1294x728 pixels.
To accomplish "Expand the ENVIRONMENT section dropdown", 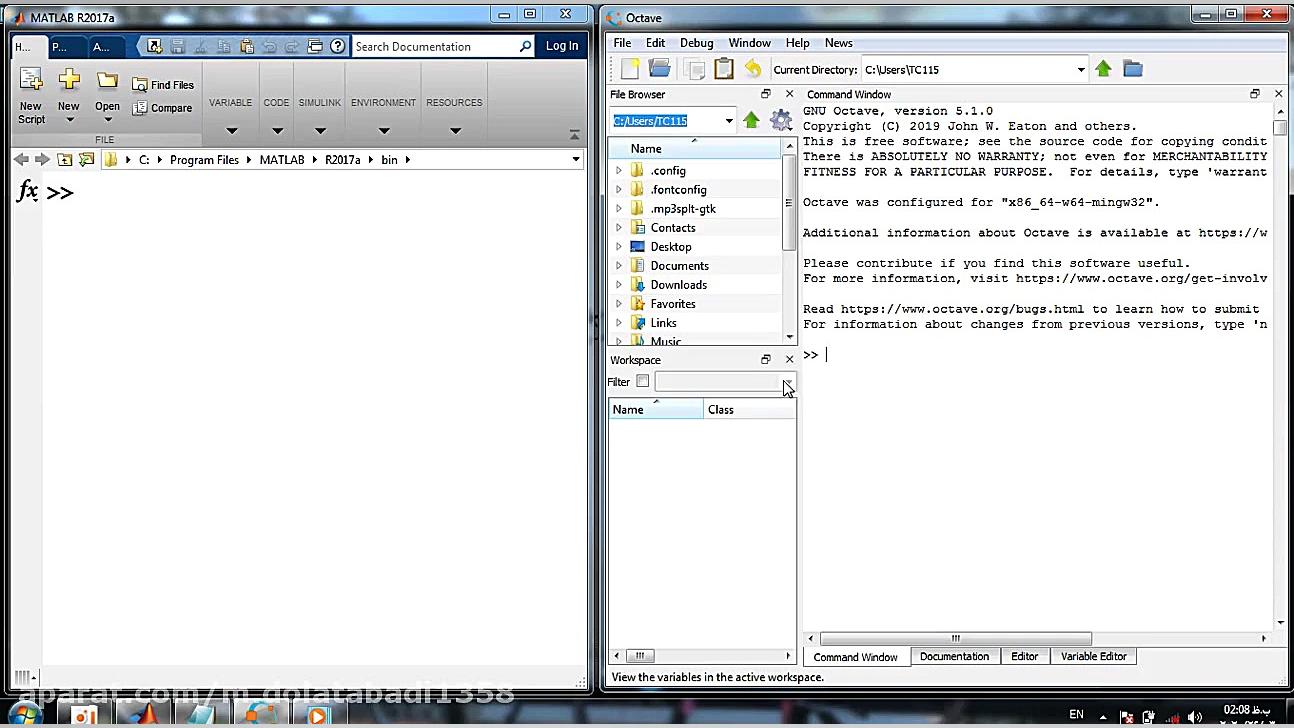I will coord(384,130).
